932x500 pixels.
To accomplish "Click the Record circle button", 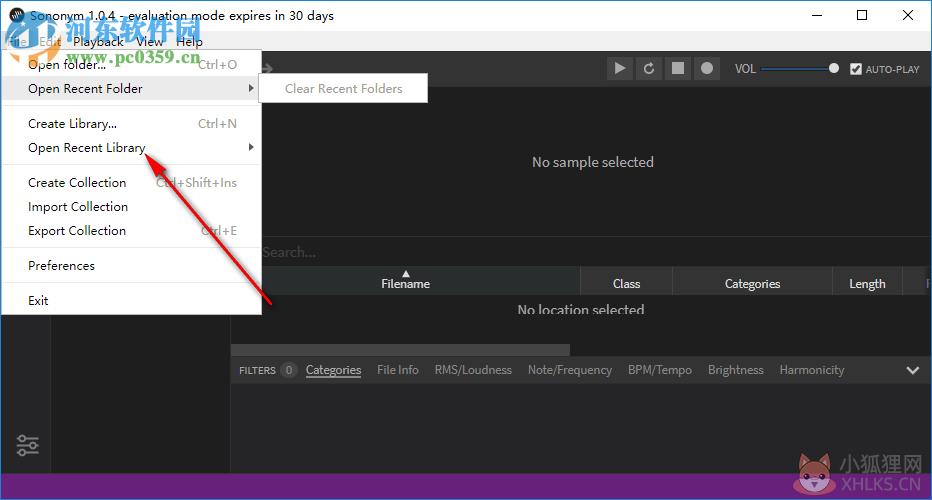I will tap(707, 68).
